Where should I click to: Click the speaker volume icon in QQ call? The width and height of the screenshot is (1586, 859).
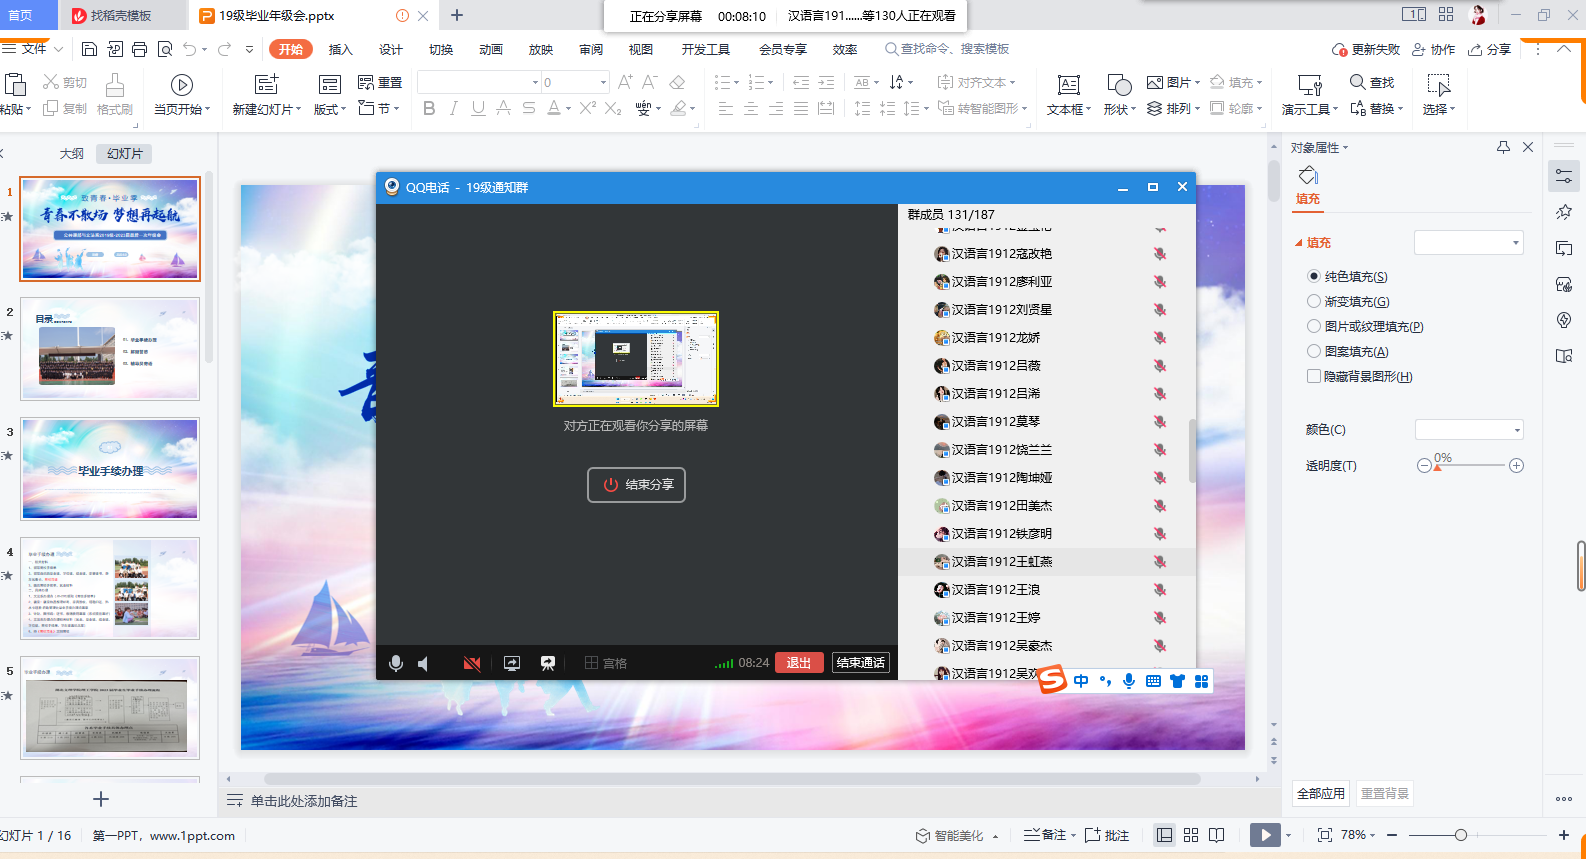(424, 663)
